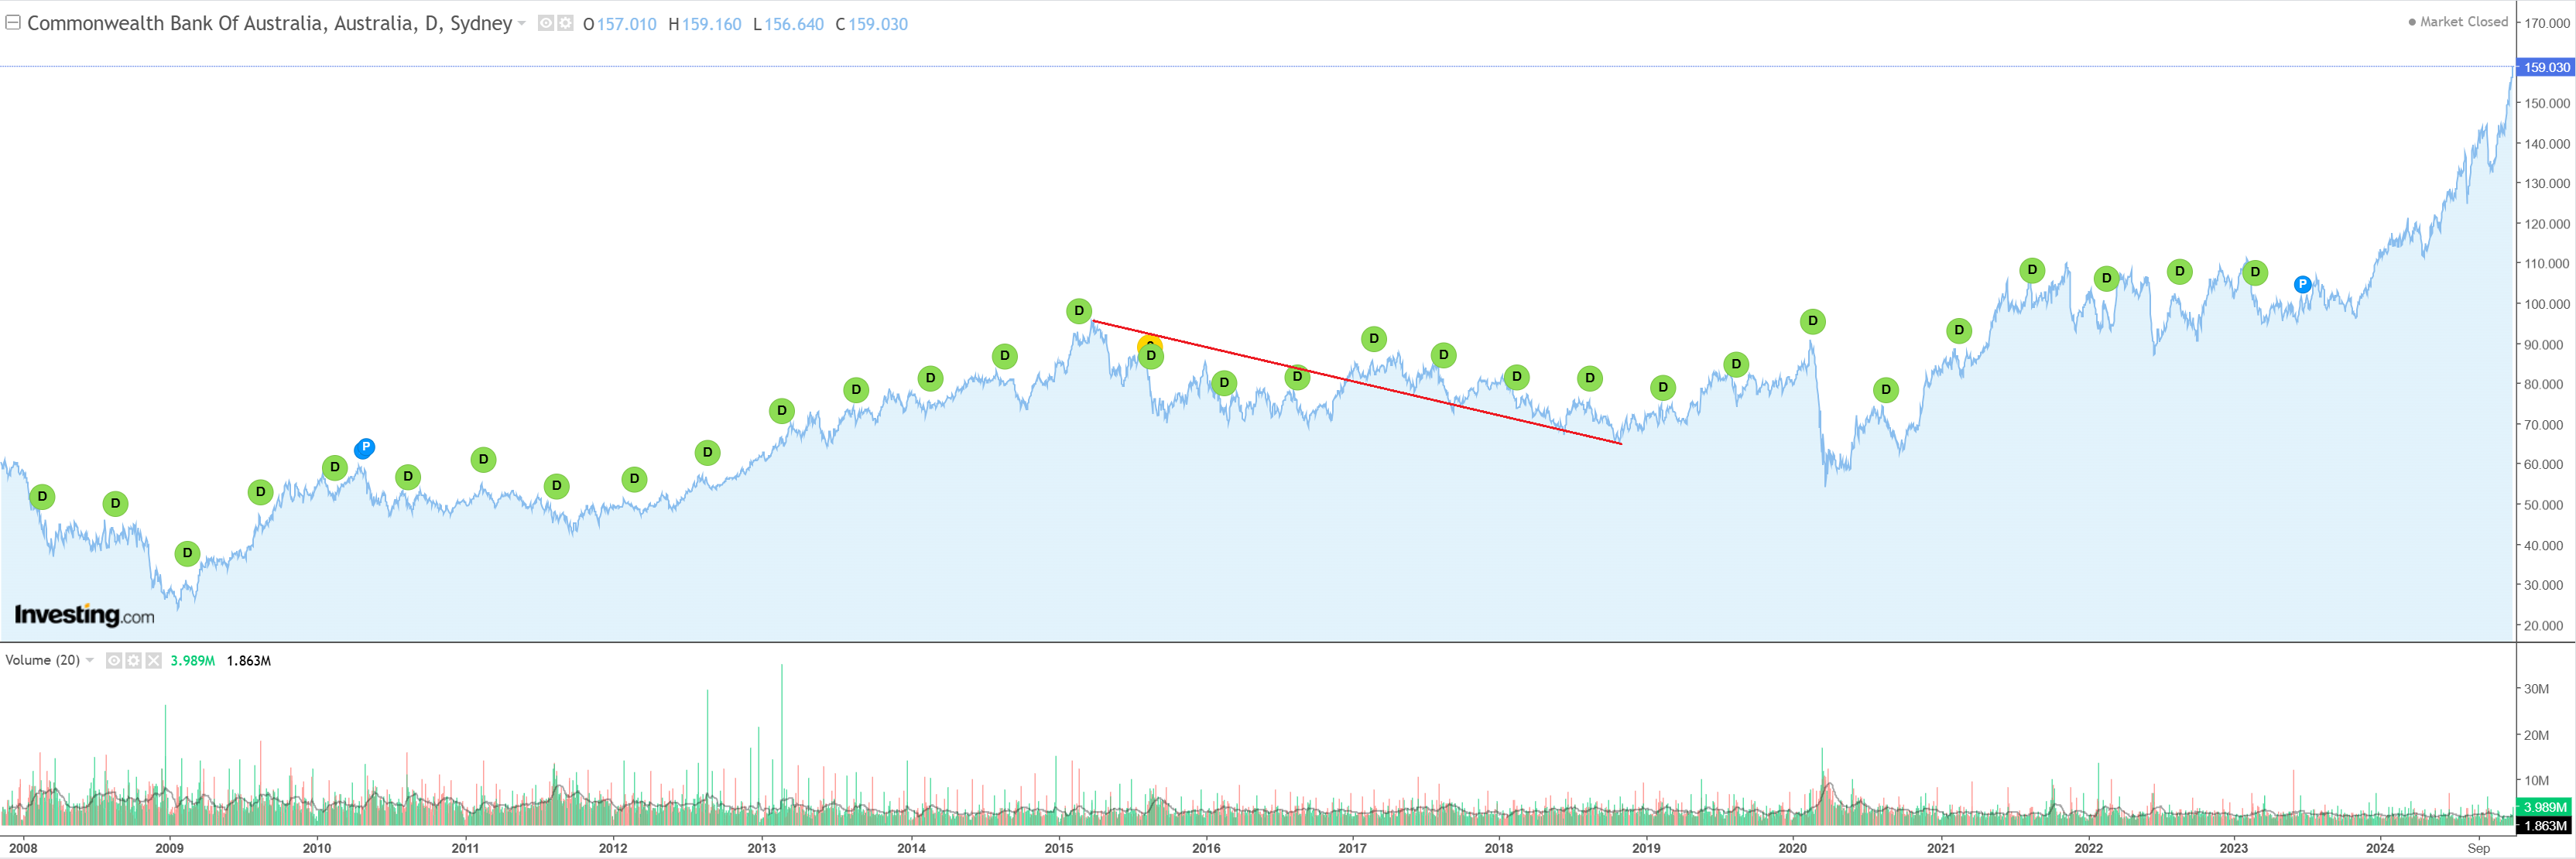Screen dimensions: 2576x859
Task: Click blue P marker near mid-2023
Action: [x=2302, y=284]
